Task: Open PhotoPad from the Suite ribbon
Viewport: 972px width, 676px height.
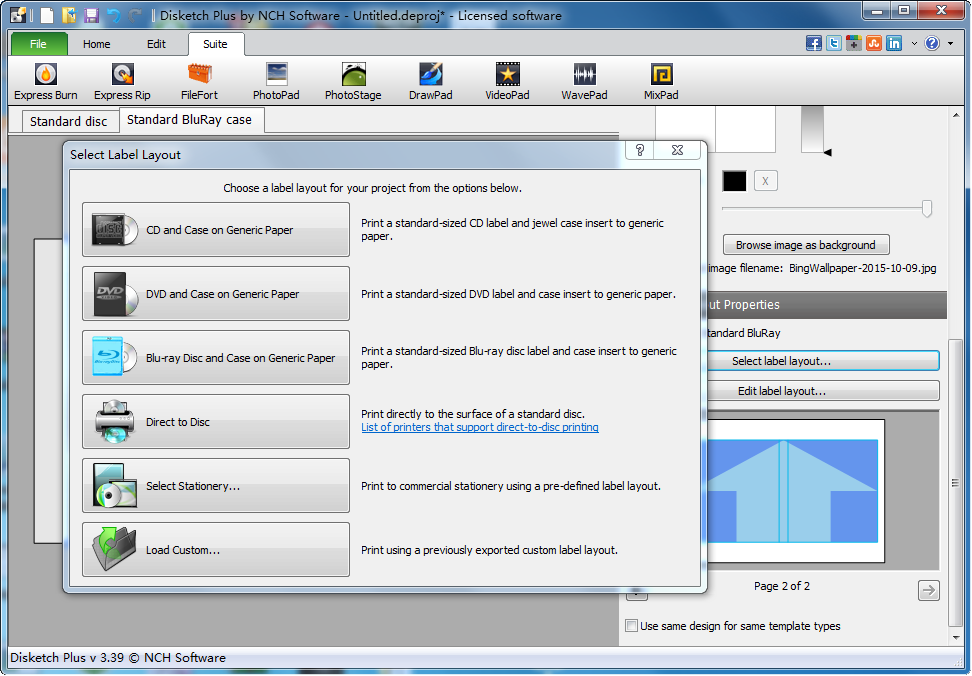Action: pos(275,80)
